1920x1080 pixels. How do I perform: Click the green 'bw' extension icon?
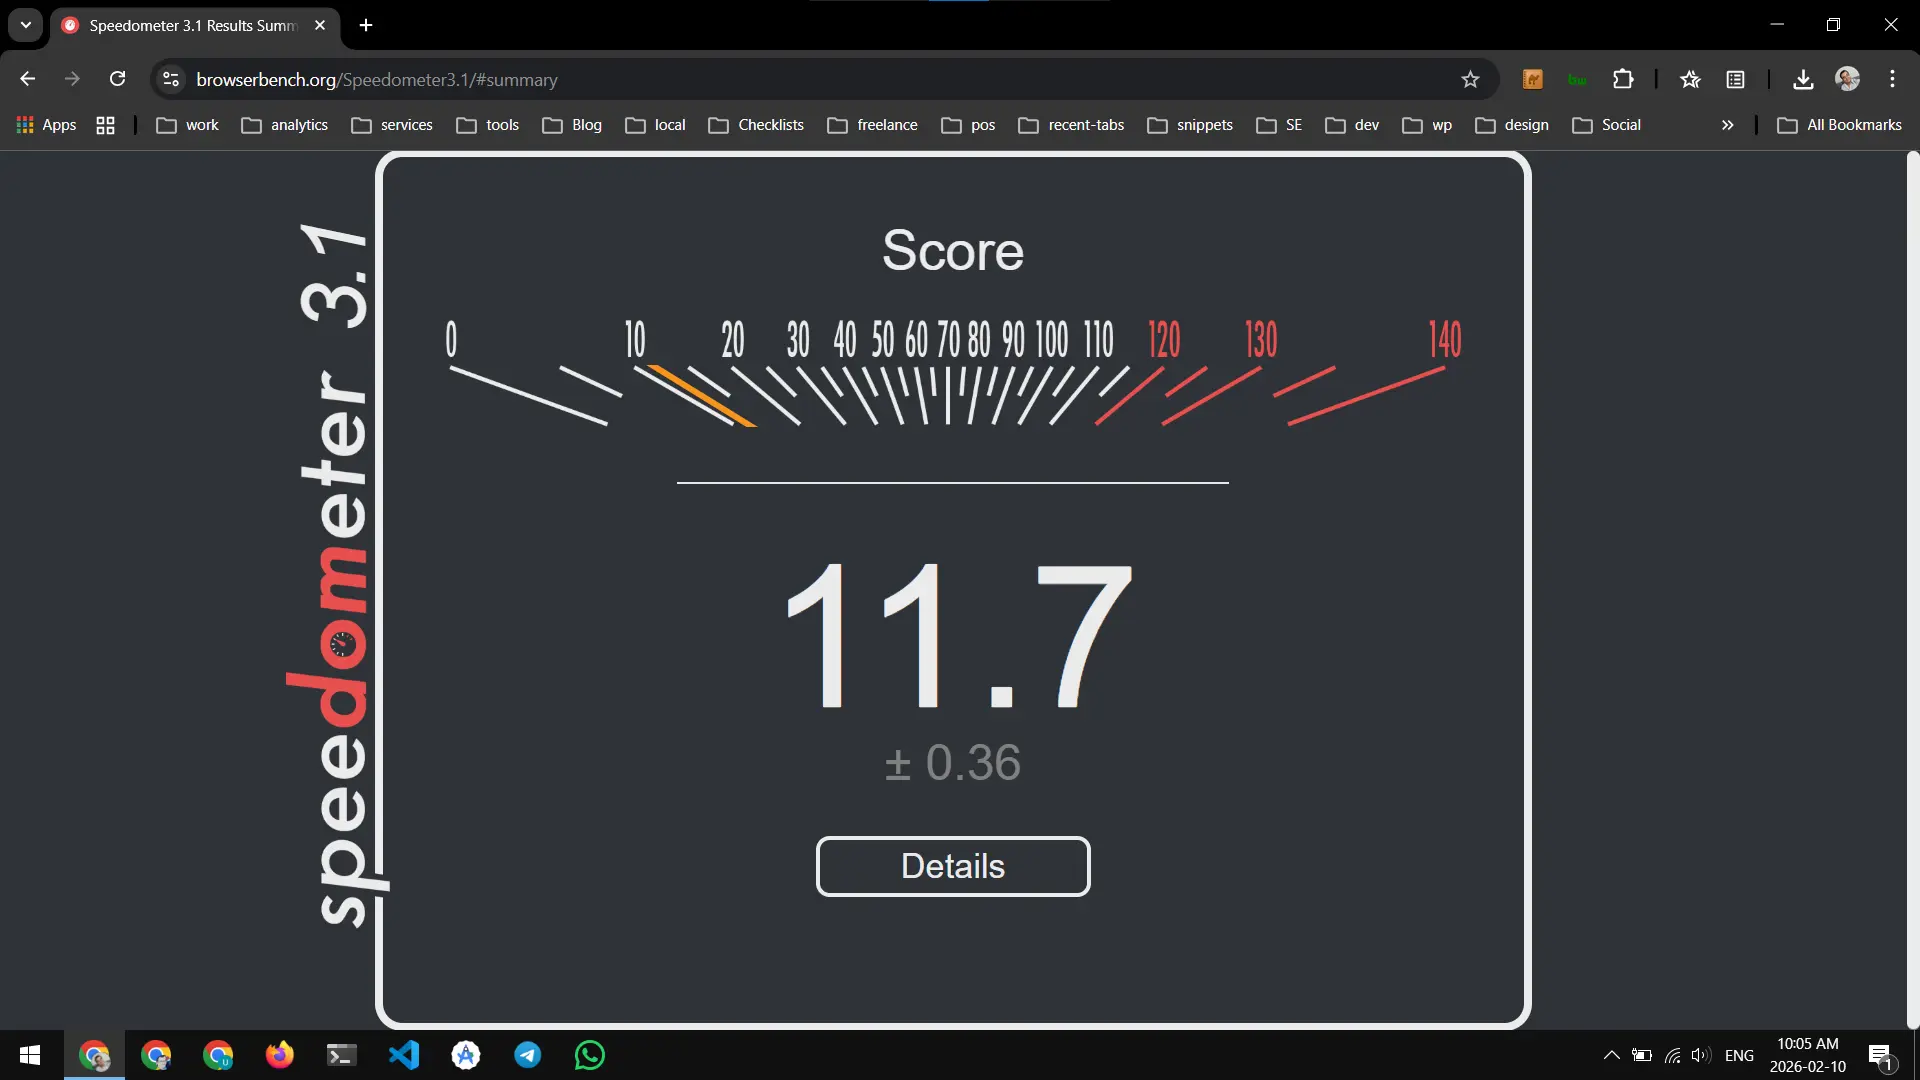coord(1578,79)
